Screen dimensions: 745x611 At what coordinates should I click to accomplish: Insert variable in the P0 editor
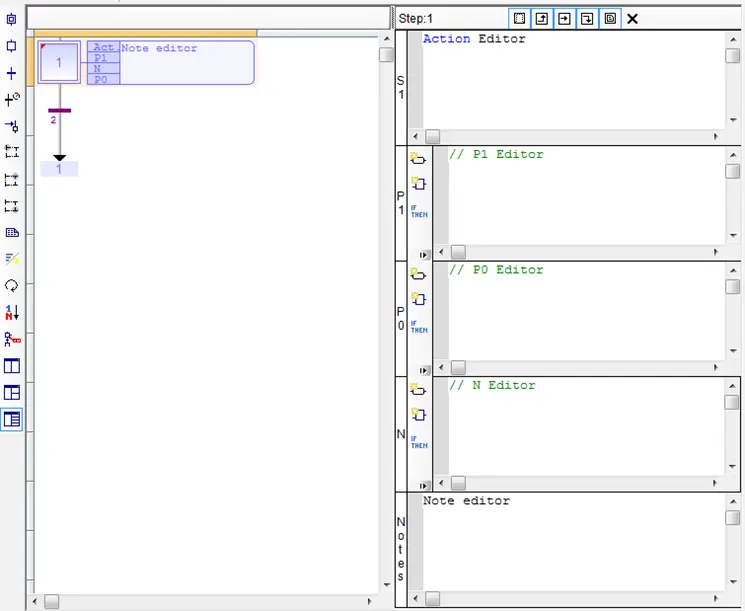[418, 274]
